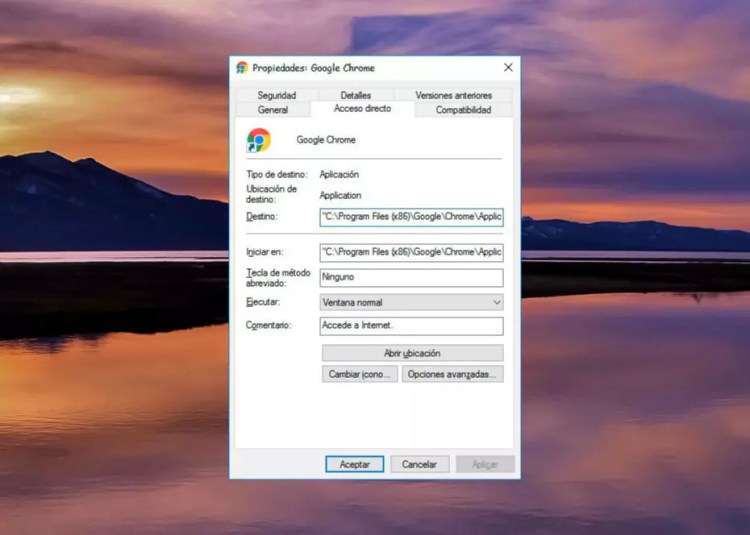The width and height of the screenshot is (750, 535).
Task: Click the large Google Chrome shortcut icon
Action: coord(259,140)
